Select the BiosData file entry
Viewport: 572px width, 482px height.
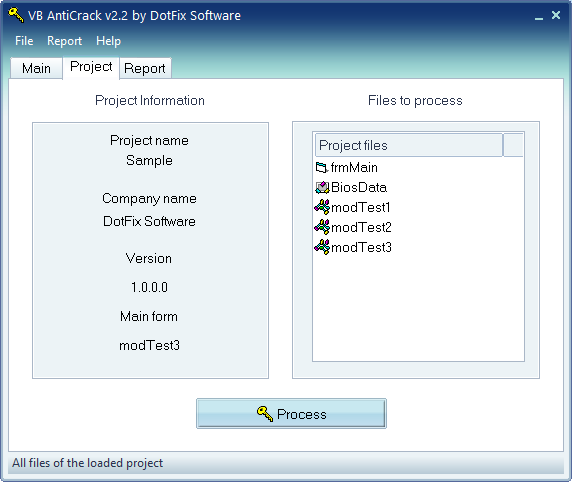click(x=359, y=188)
